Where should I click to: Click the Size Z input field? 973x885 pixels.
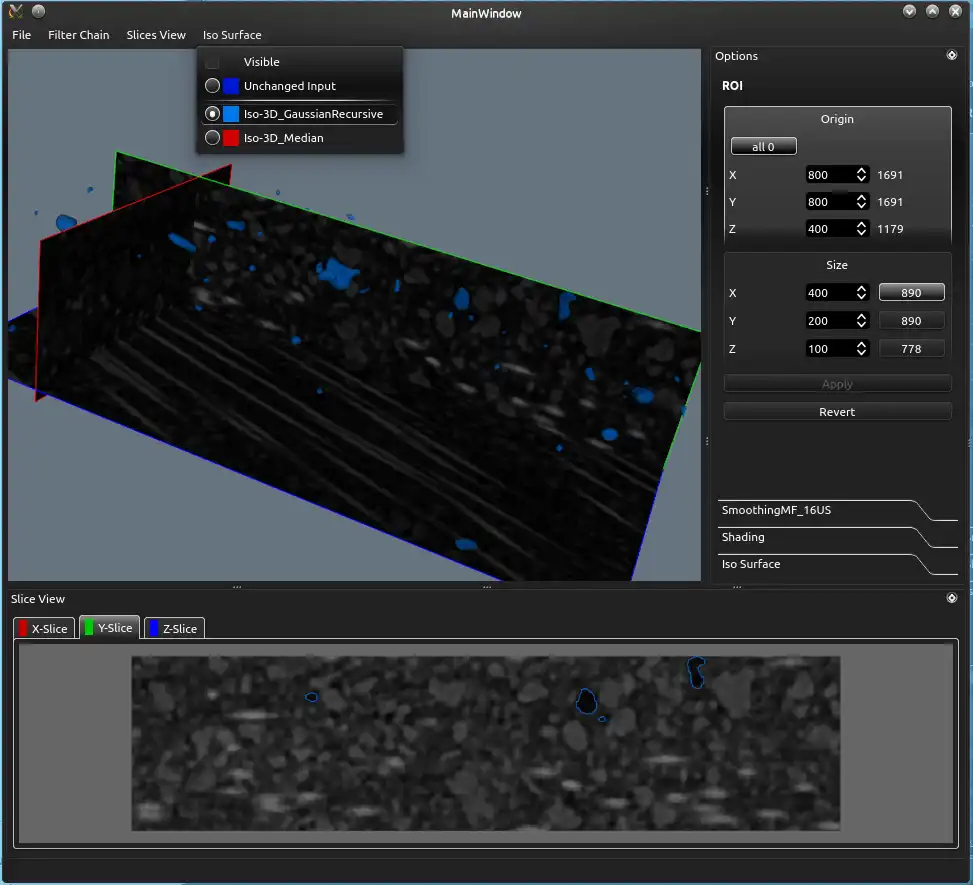(828, 348)
